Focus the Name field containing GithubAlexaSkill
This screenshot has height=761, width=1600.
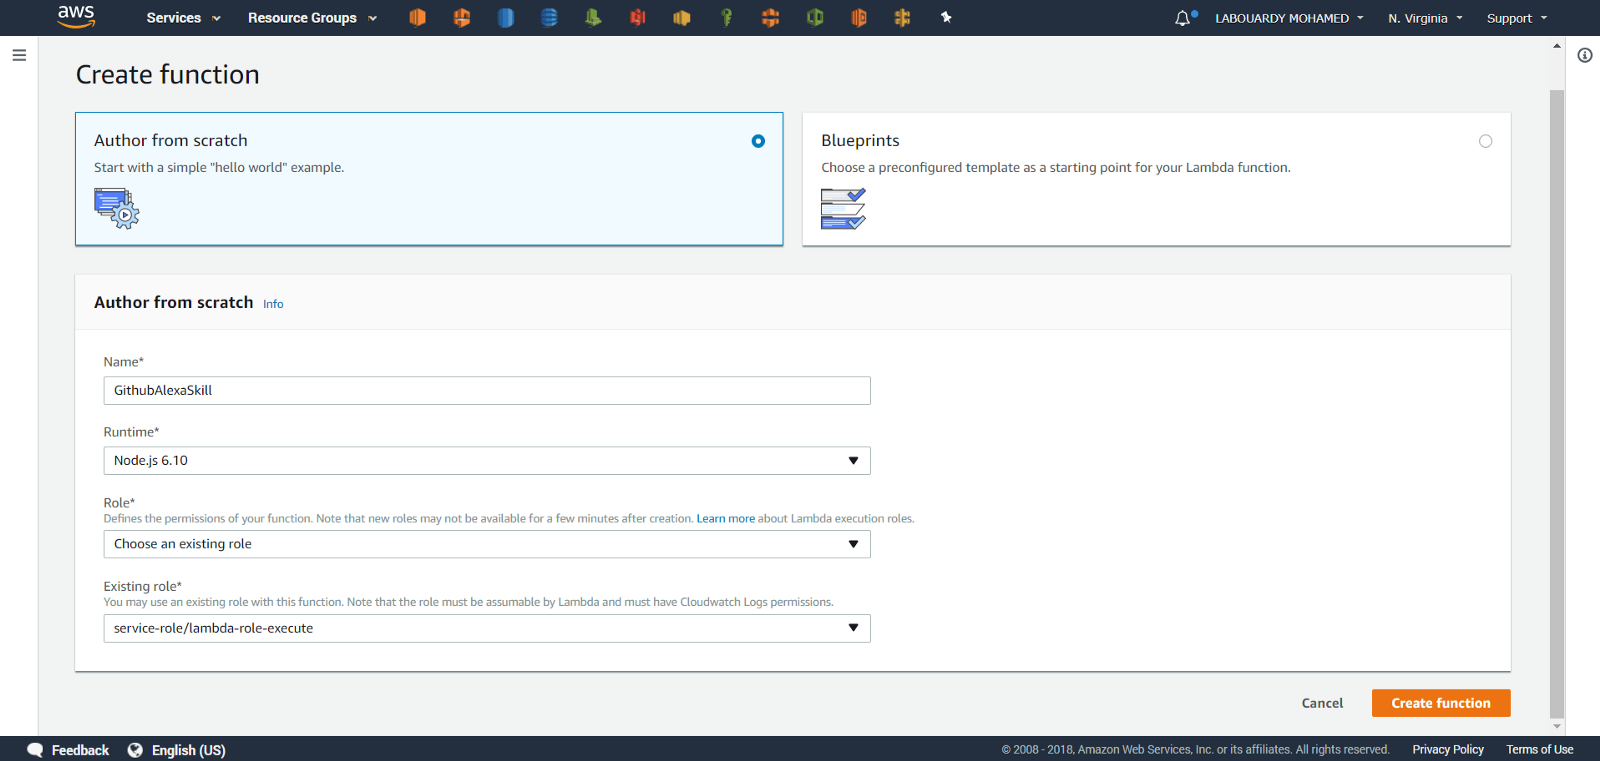point(487,390)
